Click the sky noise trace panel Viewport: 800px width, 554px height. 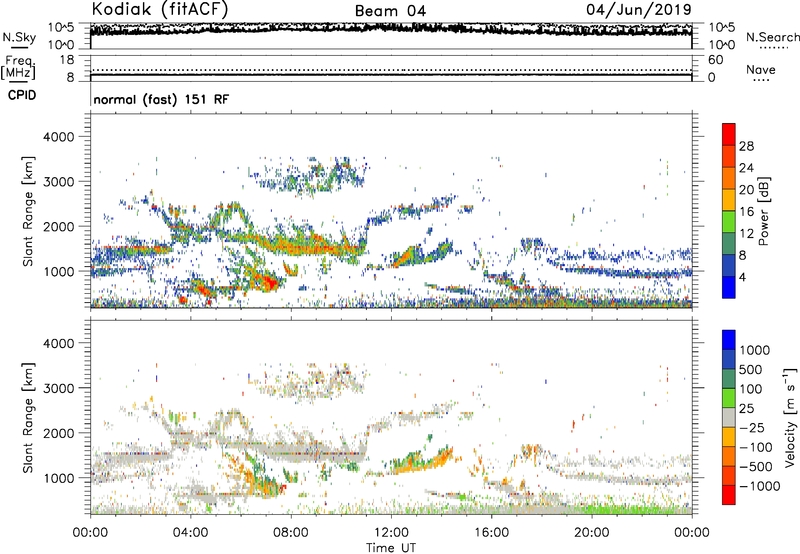391,36
